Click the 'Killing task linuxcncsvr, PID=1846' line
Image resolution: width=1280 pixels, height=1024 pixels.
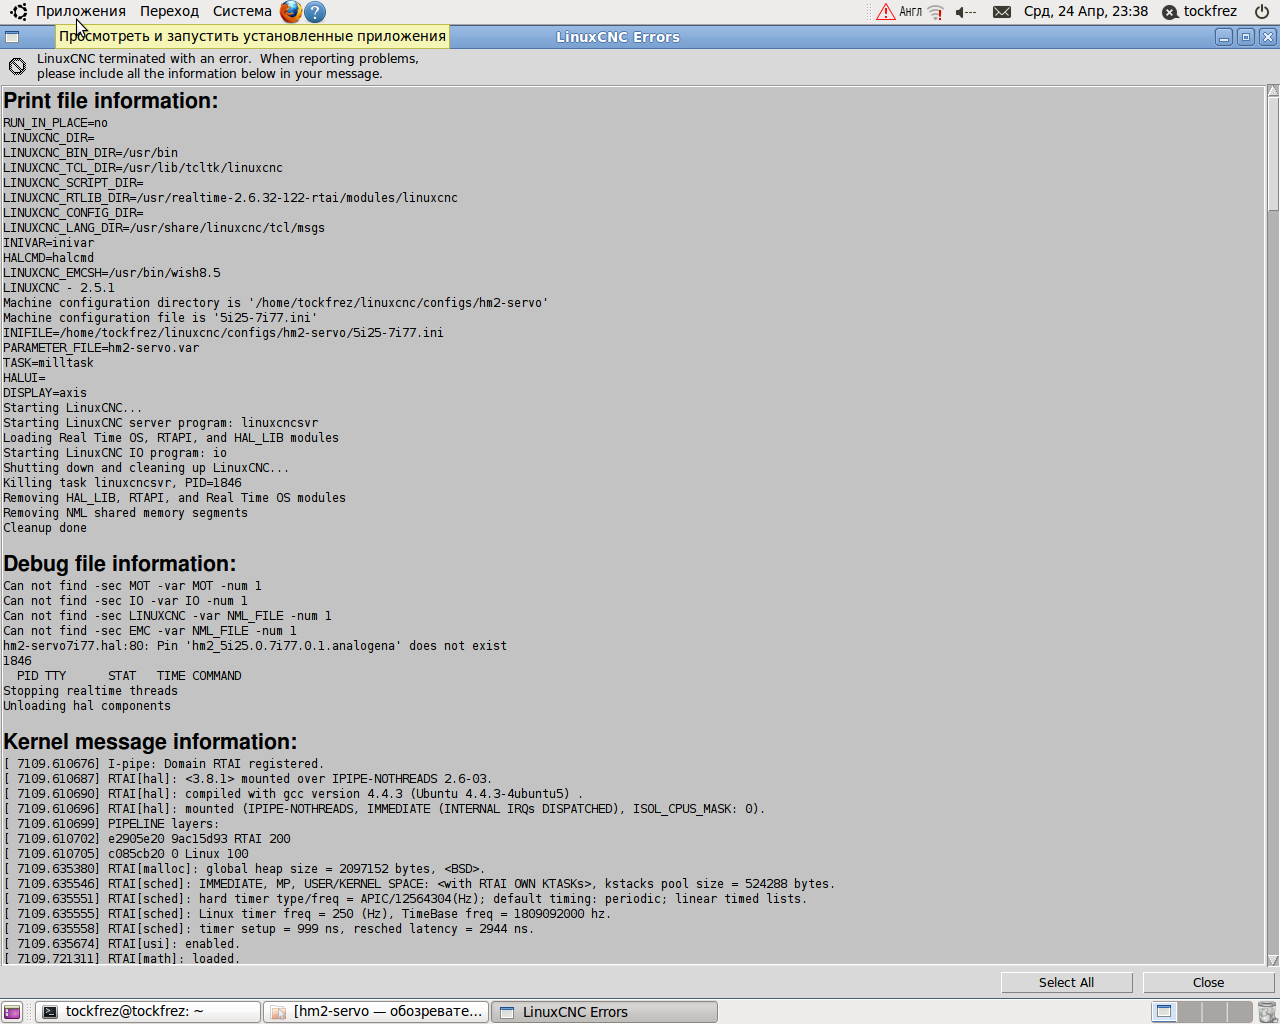(x=122, y=483)
